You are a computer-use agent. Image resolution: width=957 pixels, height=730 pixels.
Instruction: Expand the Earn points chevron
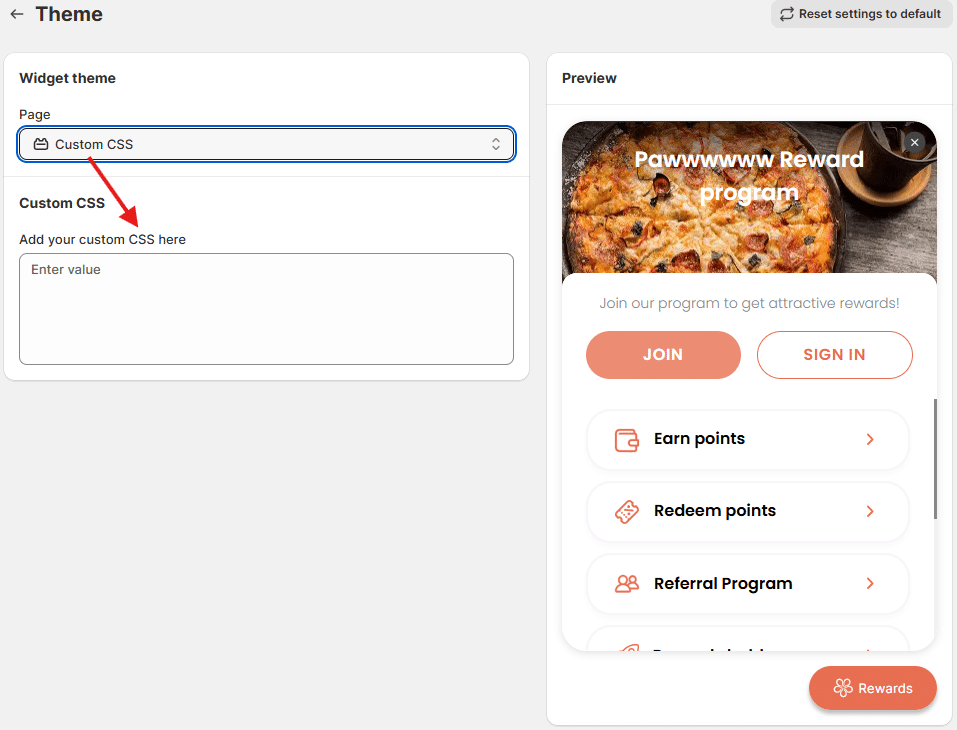[870, 439]
